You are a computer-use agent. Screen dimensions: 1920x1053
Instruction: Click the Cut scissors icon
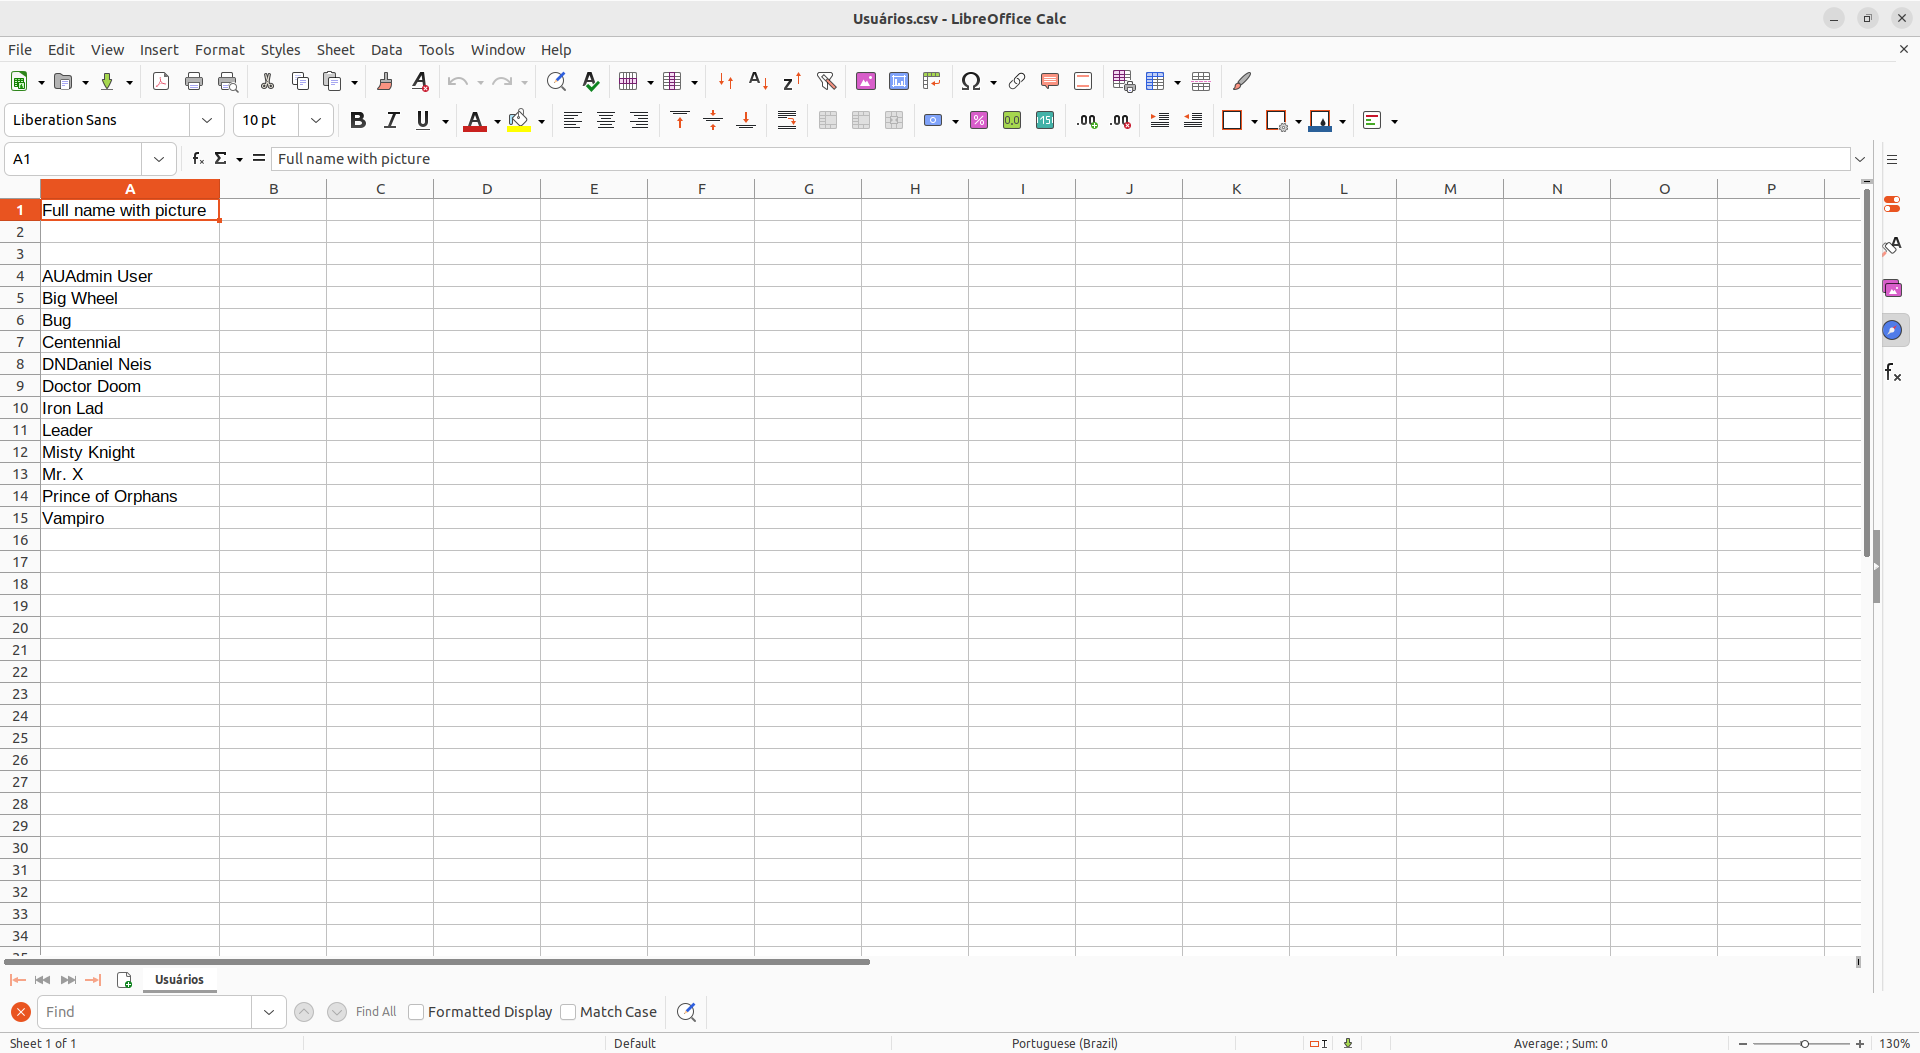[x=267, y=82]
